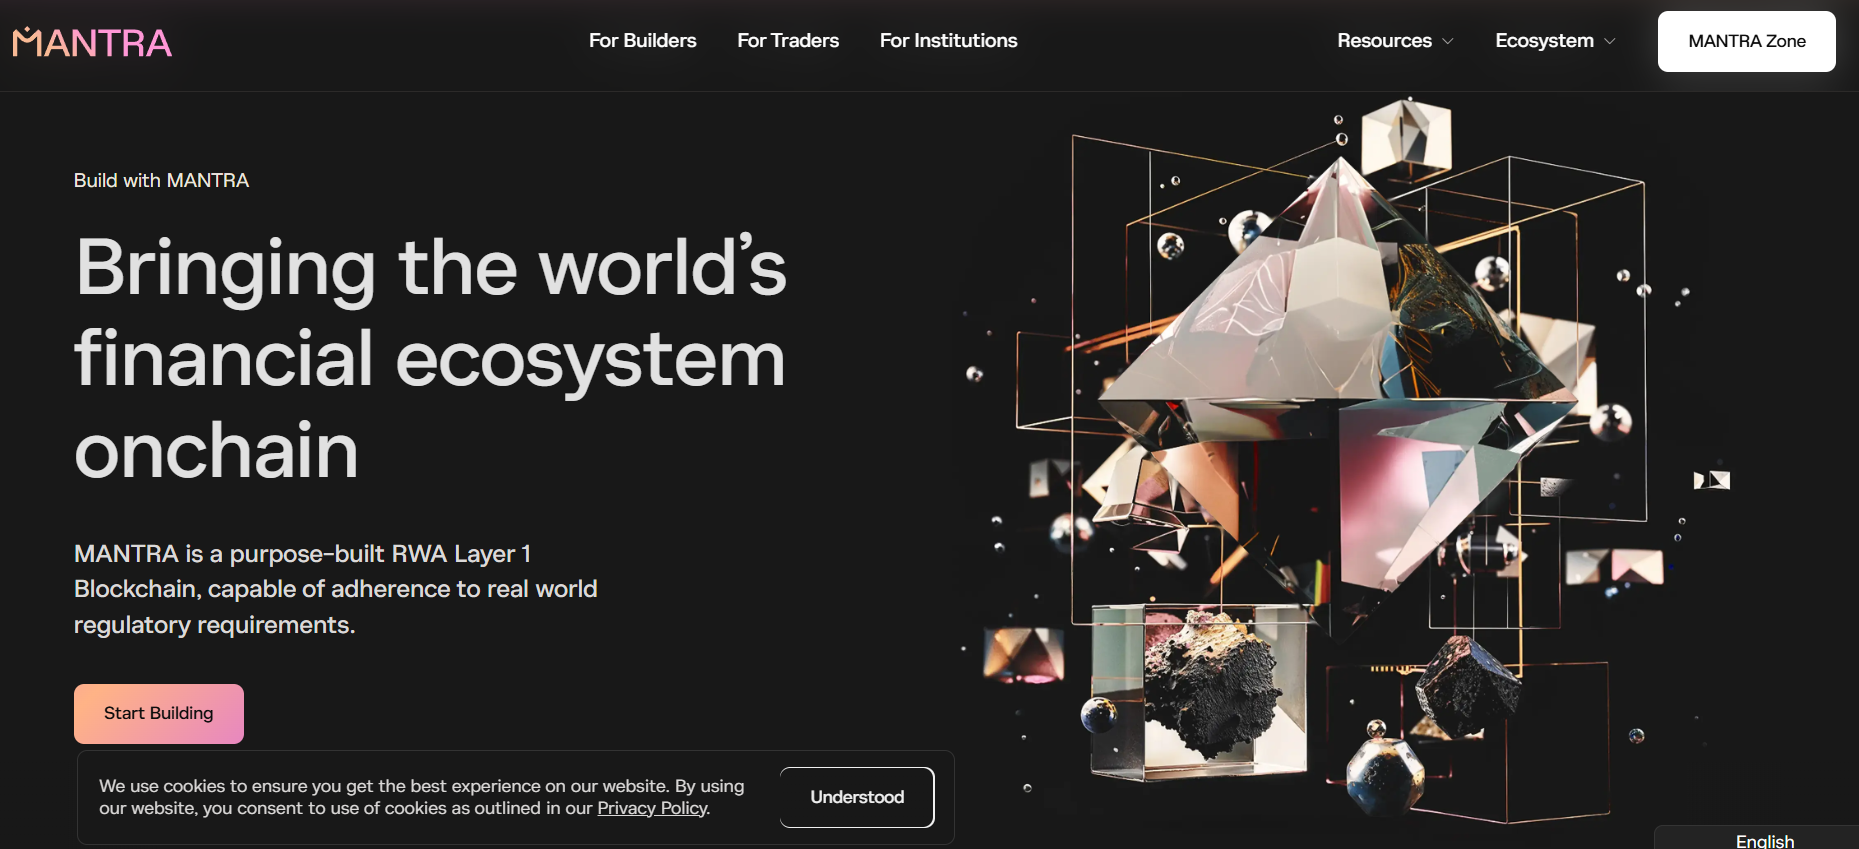Click the 'MANTRA is a purpose-built RWA Layer 1' text
1859x849 pixels.
[x=302, y=554]
